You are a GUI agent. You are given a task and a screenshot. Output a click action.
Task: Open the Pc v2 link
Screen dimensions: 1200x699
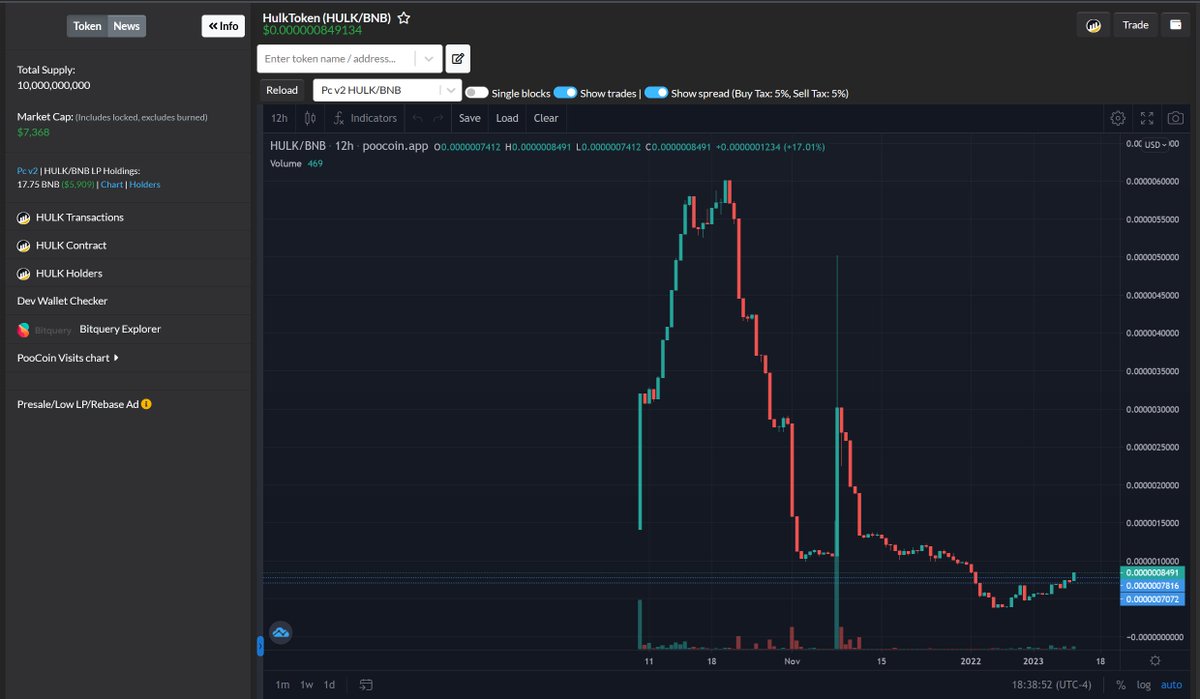point(27,171)
